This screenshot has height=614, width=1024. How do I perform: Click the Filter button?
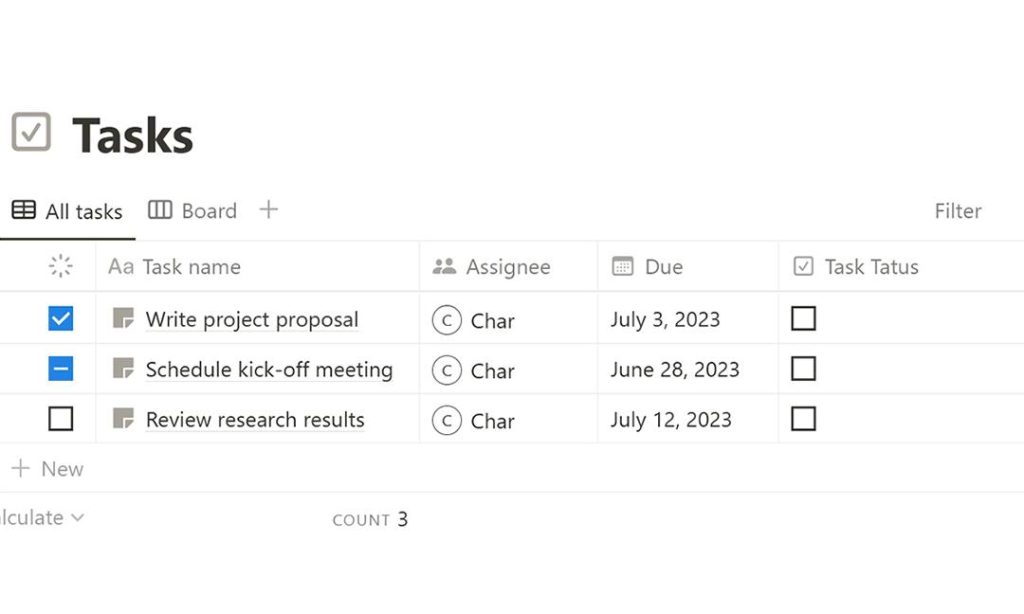[958, 211]
